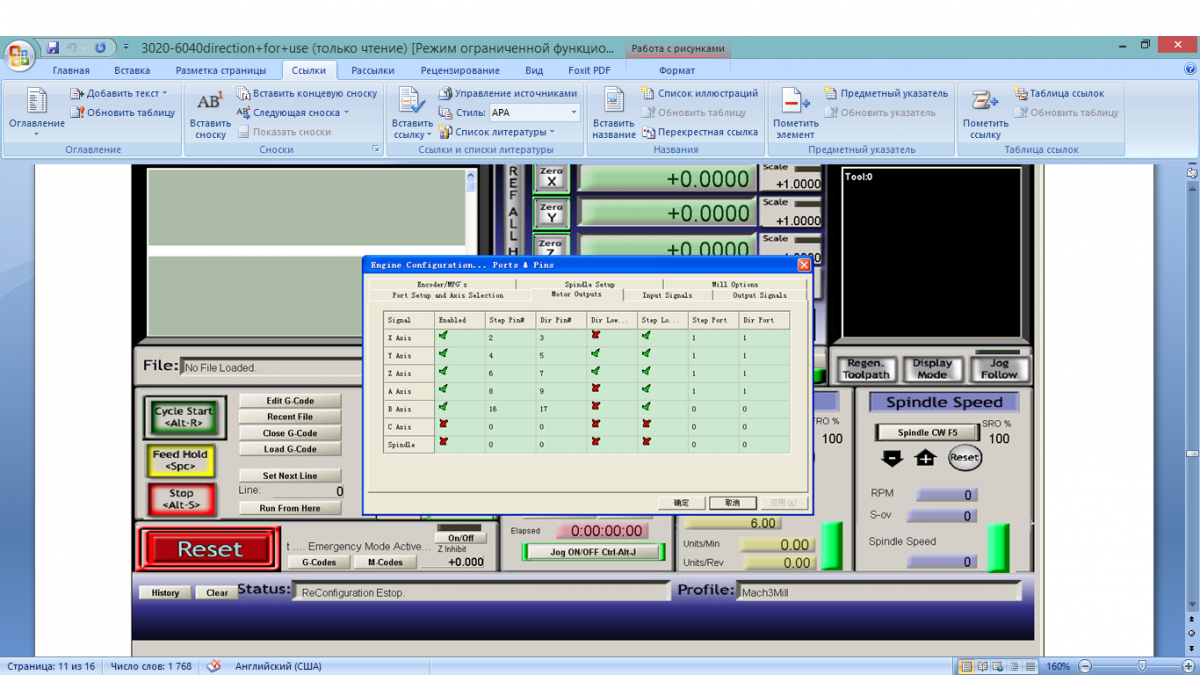
Task: Insert a caption with Вставить название
Action: [613, 114]
